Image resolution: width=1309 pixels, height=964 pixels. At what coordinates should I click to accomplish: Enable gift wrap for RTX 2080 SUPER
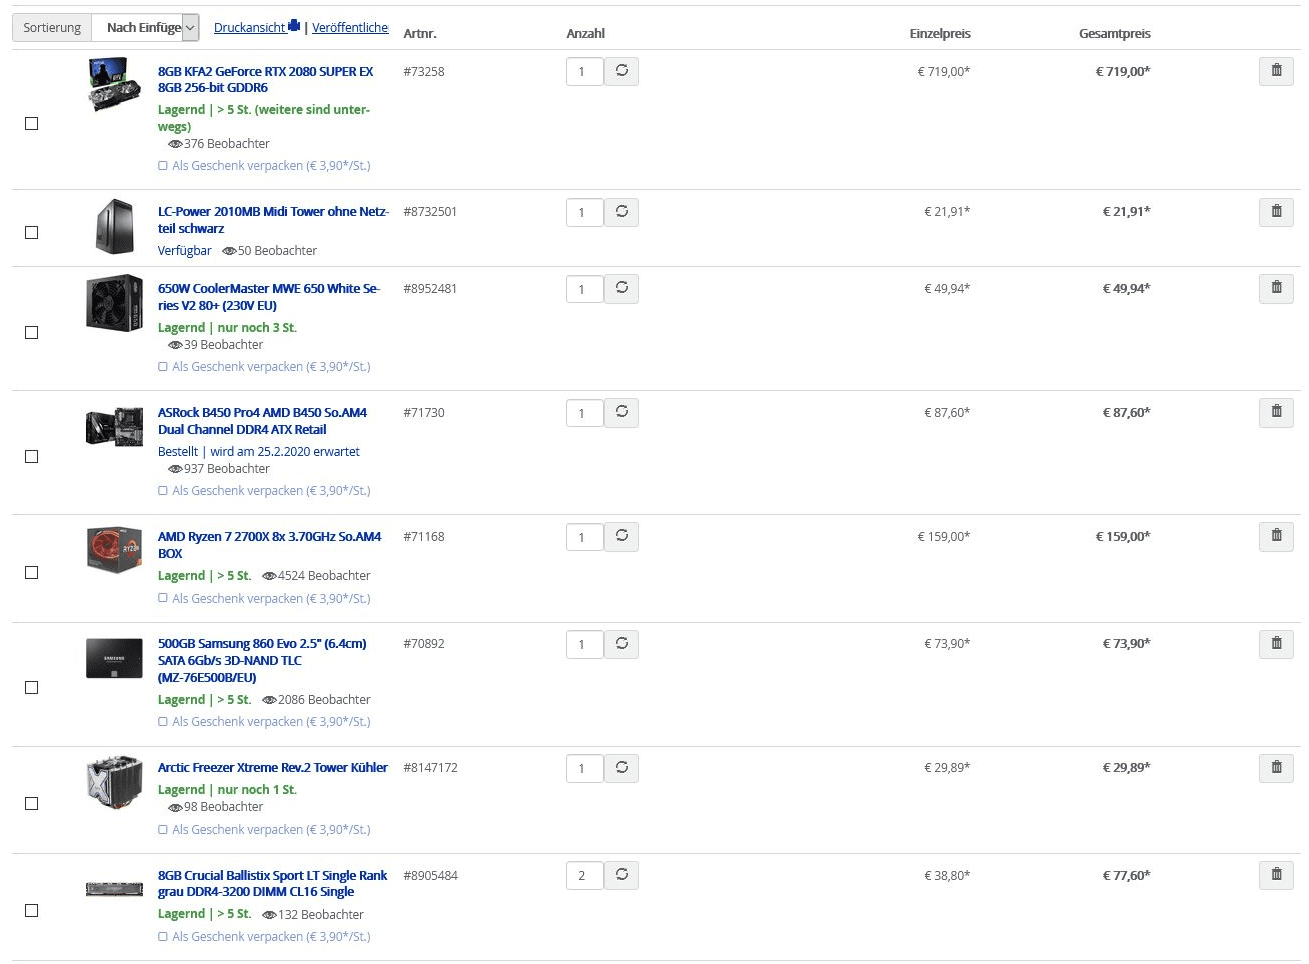tap(163, 166)
